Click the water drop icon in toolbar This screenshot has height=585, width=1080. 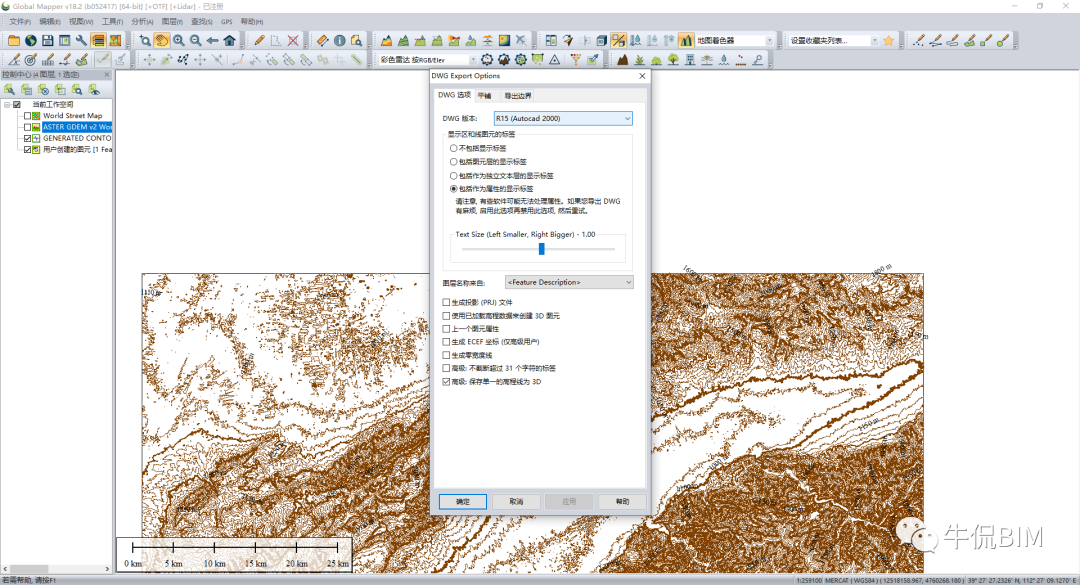coord(724,60)
